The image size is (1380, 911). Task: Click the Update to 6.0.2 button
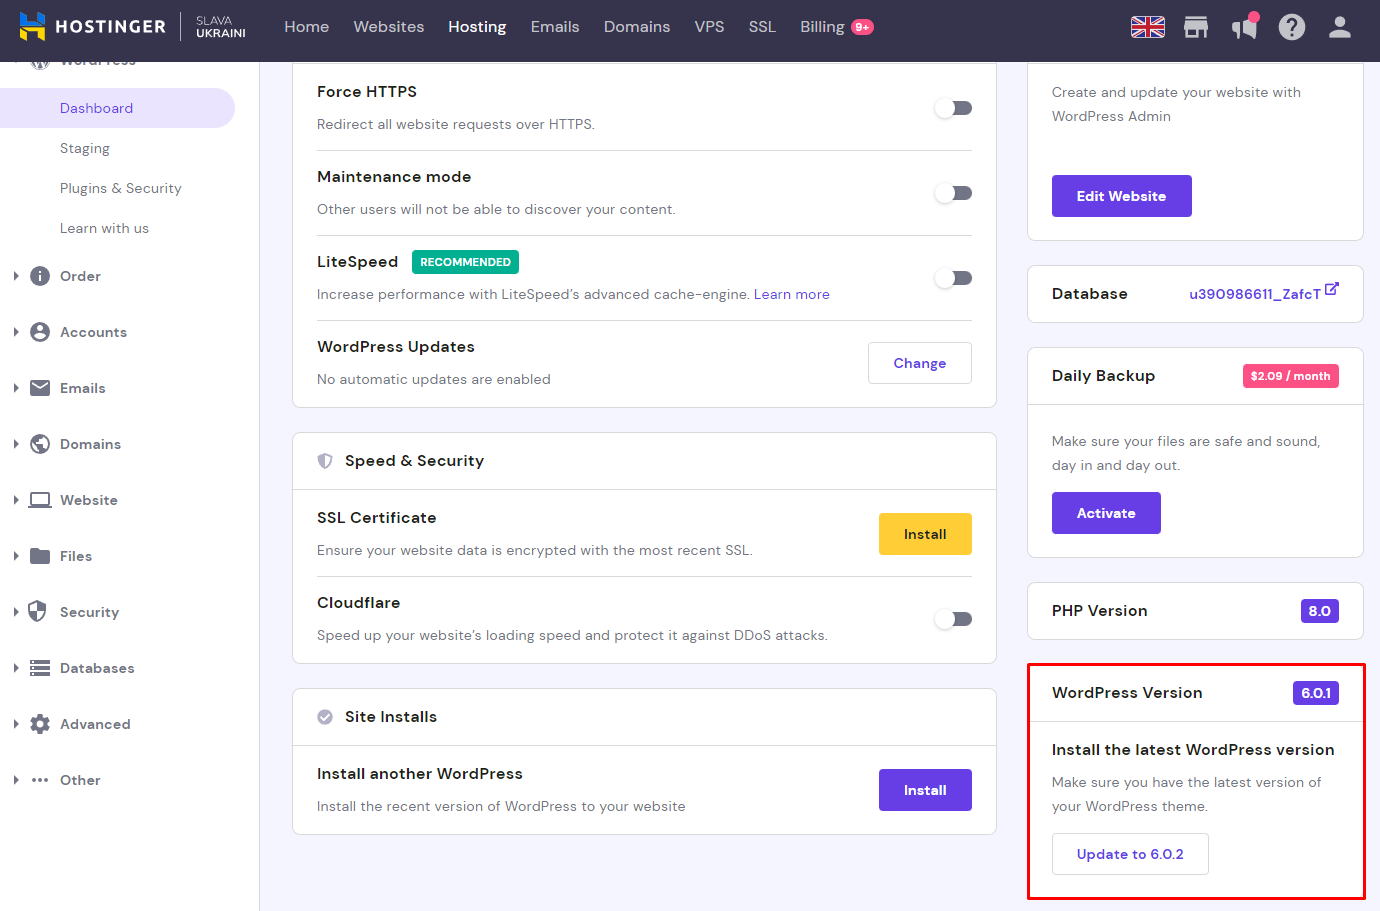tap(1130, 854)
